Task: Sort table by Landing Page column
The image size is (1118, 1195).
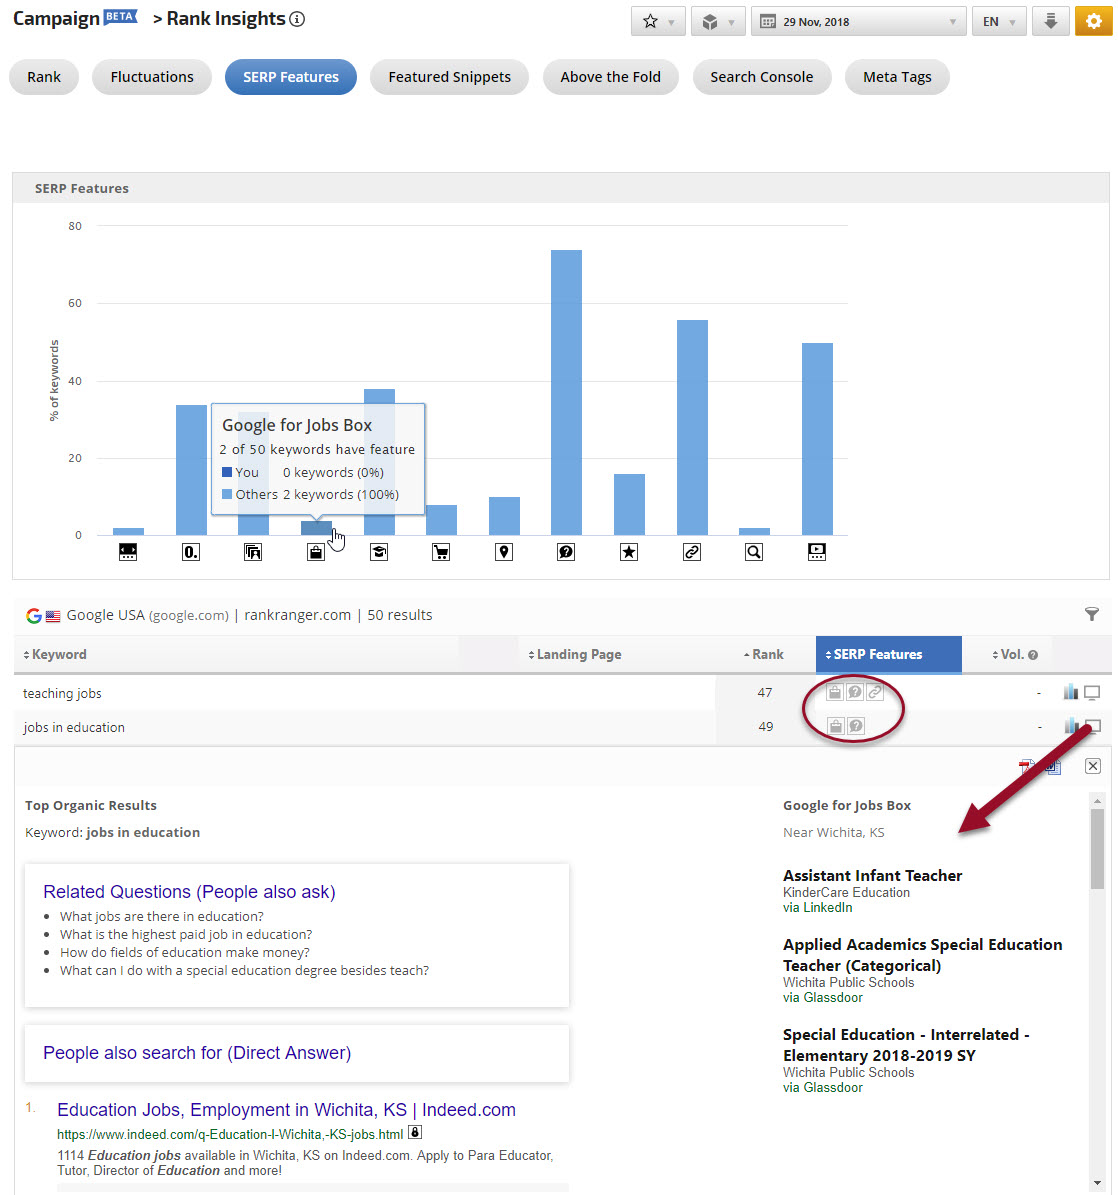Action: click(x=575, y=655)
